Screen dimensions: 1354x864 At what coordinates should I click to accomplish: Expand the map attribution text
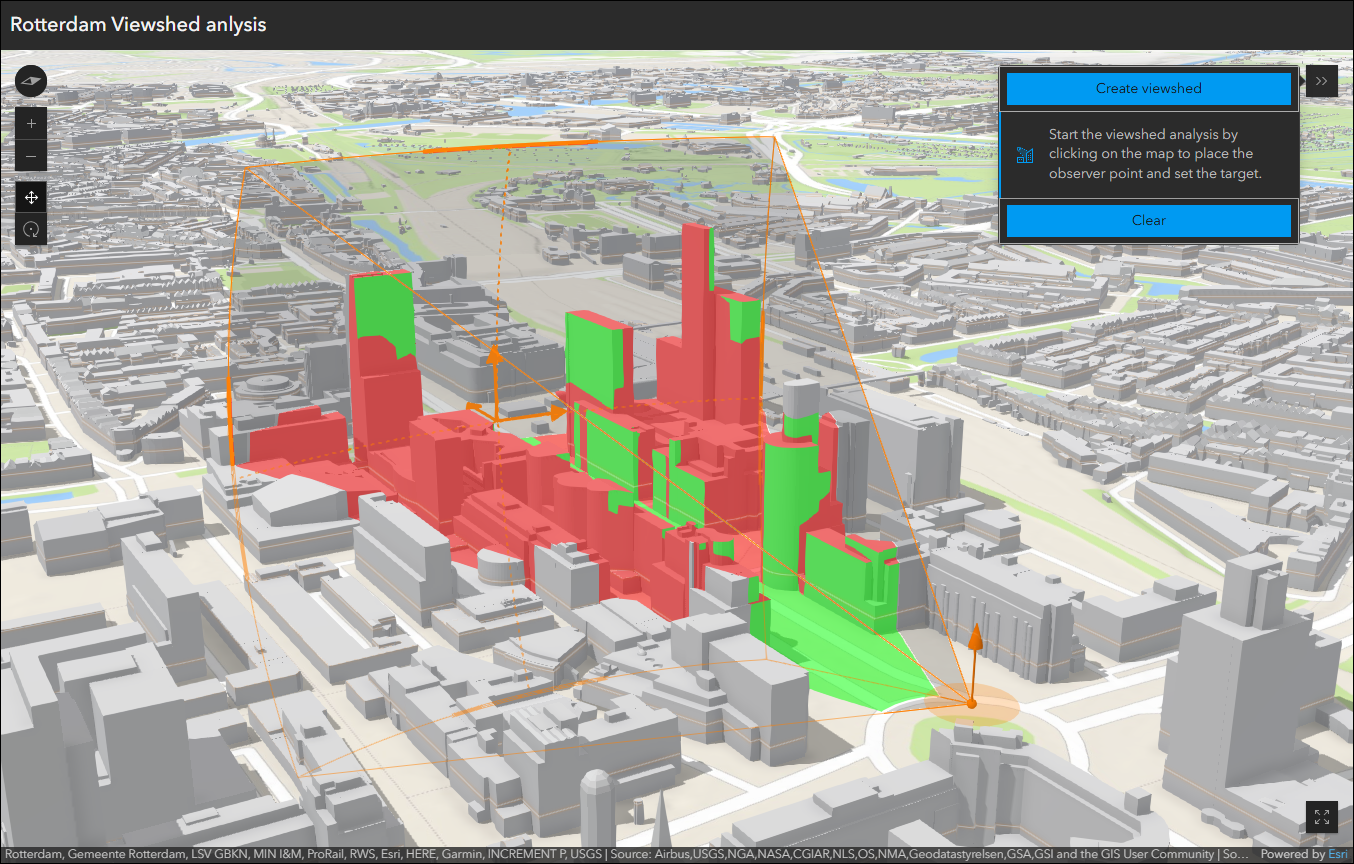tap(625, 854)
